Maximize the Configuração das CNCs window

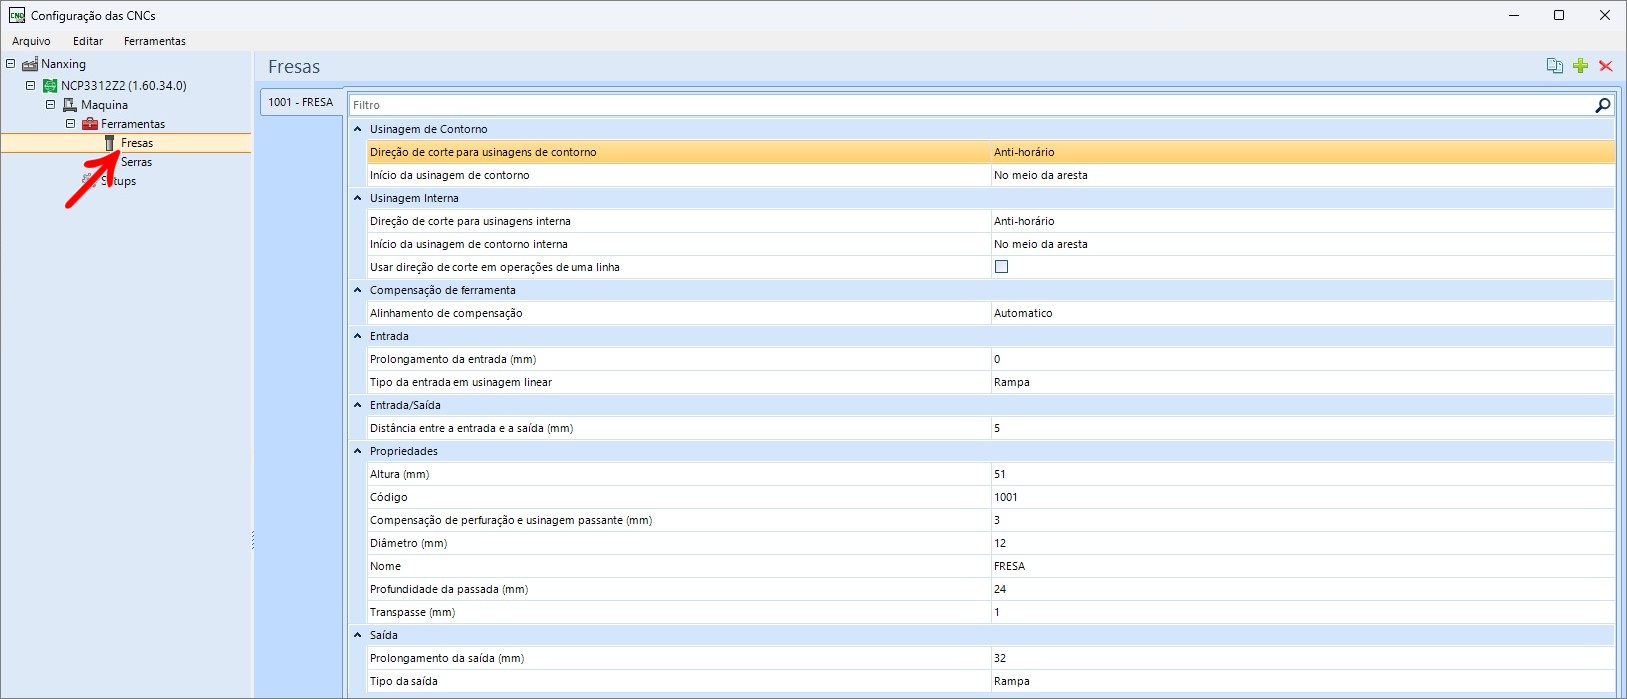coord(1559,15)
